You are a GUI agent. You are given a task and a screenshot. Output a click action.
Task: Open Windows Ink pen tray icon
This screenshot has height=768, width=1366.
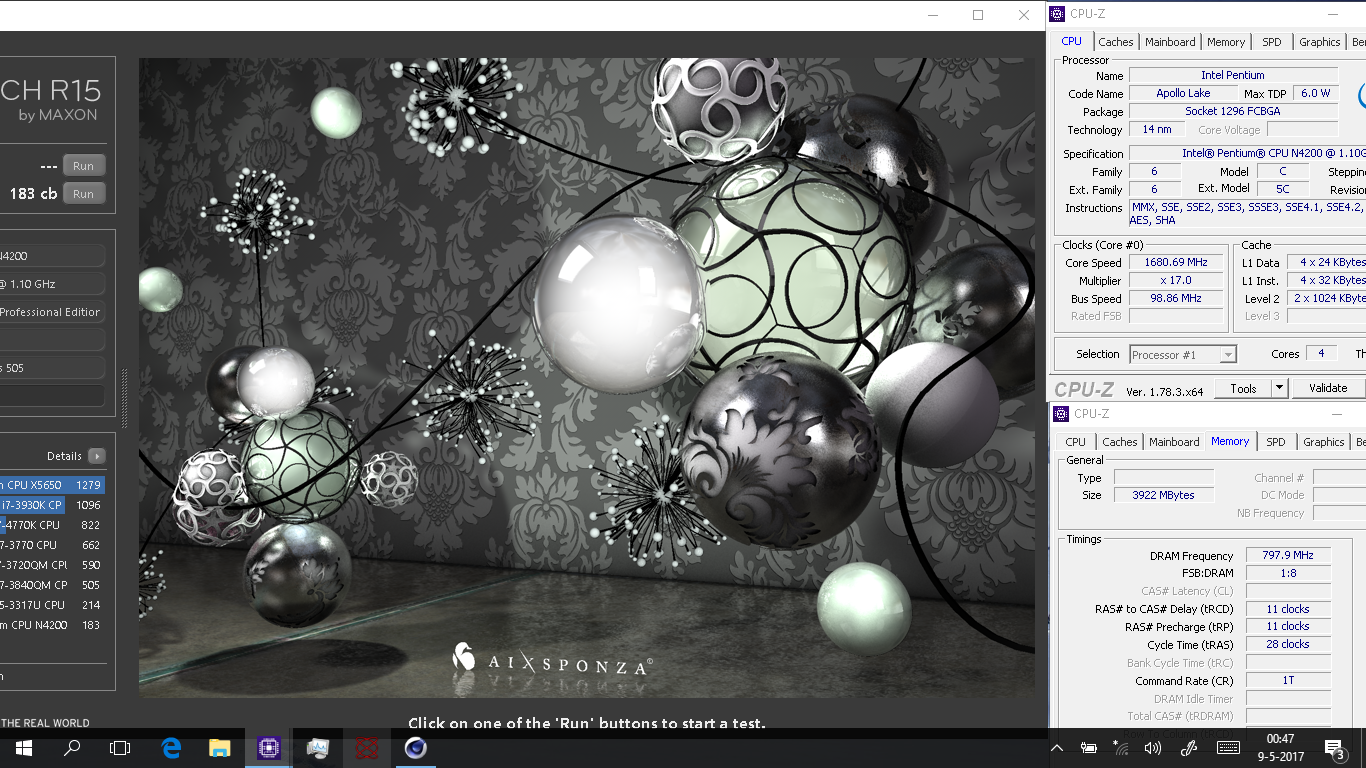coord(1189,748)
